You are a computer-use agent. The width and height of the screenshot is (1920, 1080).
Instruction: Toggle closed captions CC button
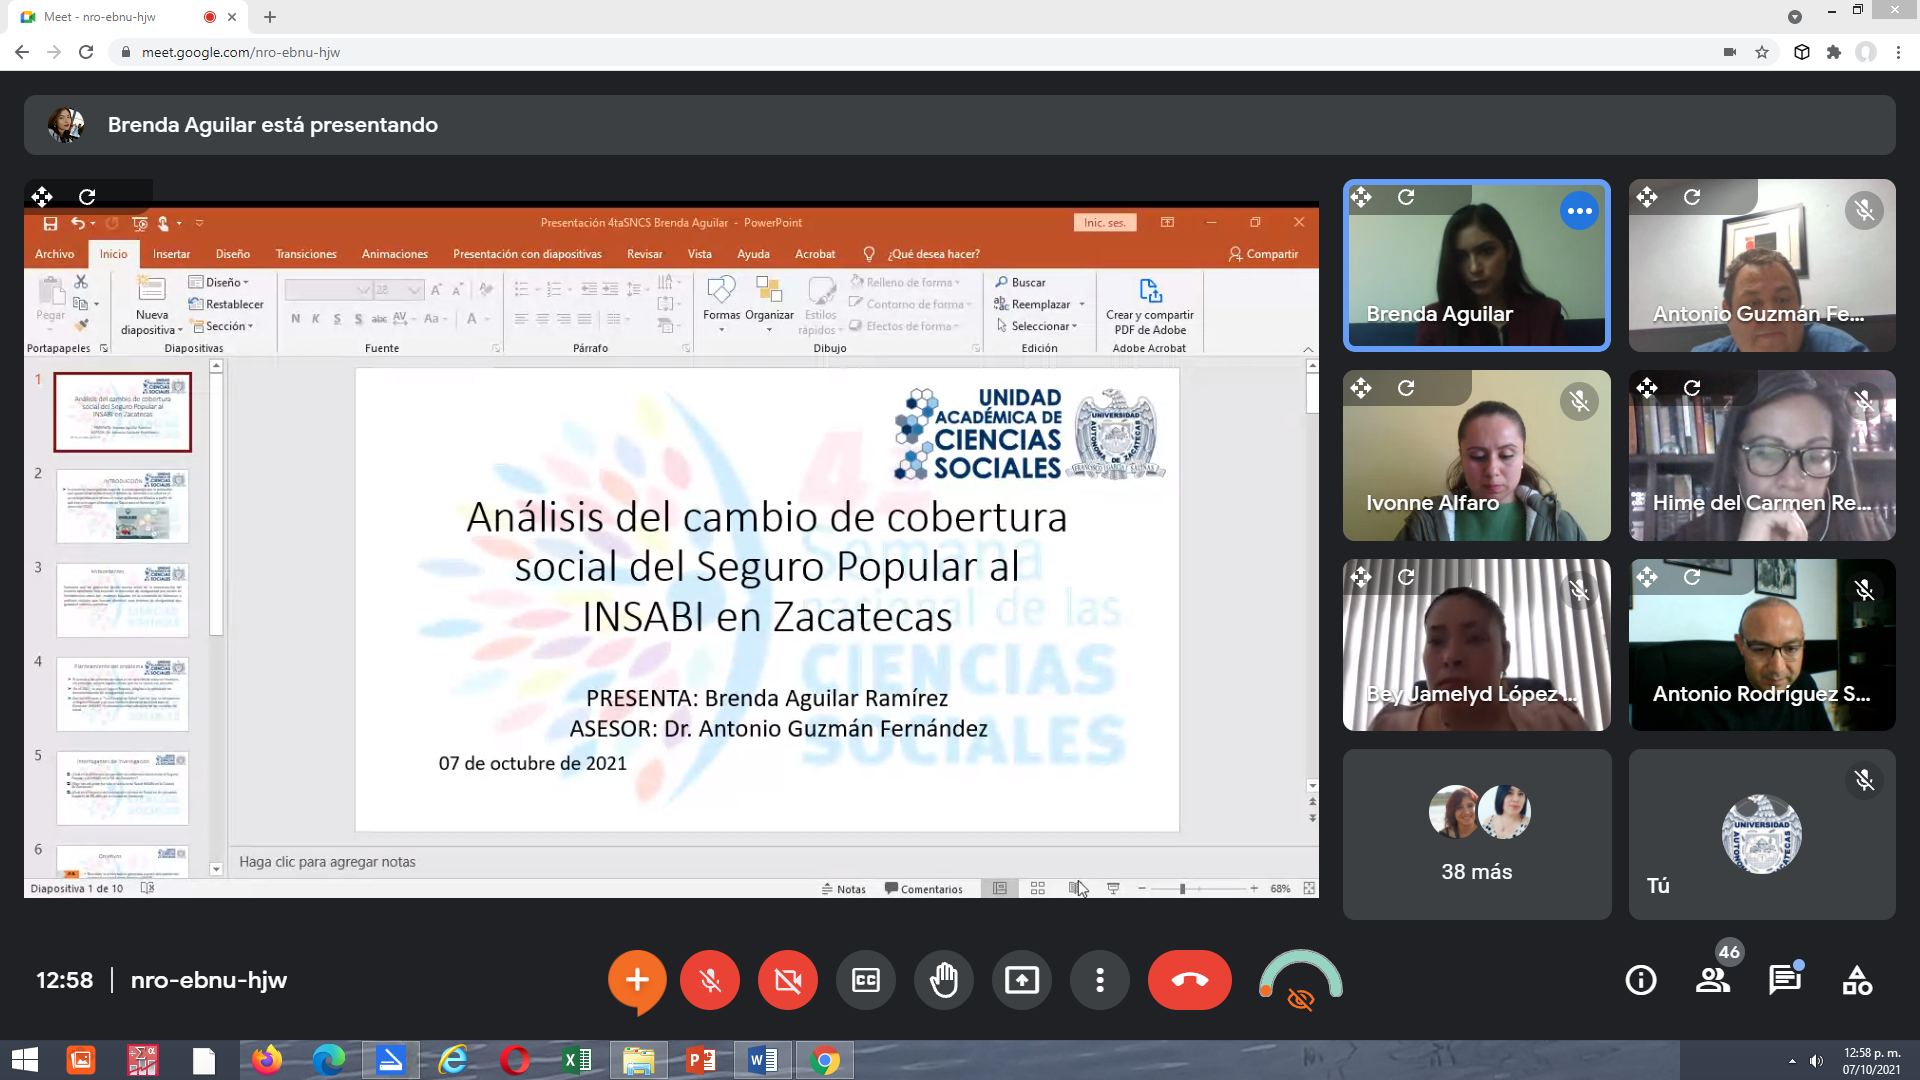click(866, 980)
